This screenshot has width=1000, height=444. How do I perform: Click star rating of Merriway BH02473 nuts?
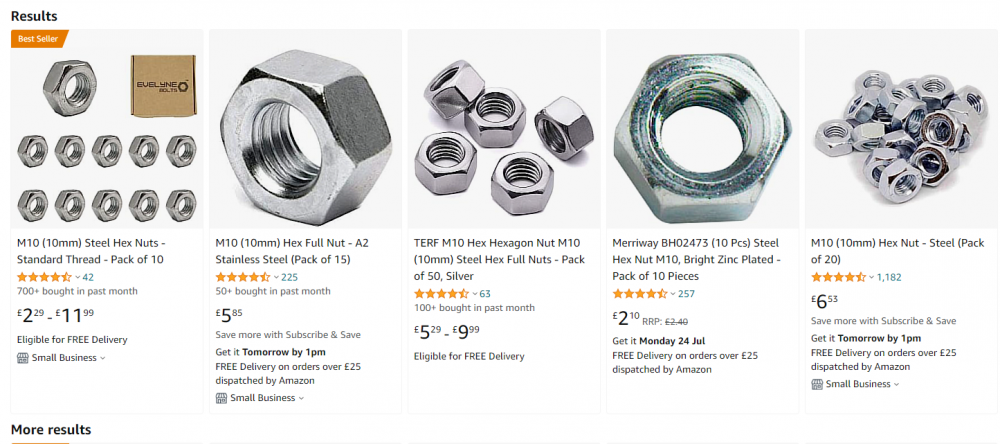(640, 293)
